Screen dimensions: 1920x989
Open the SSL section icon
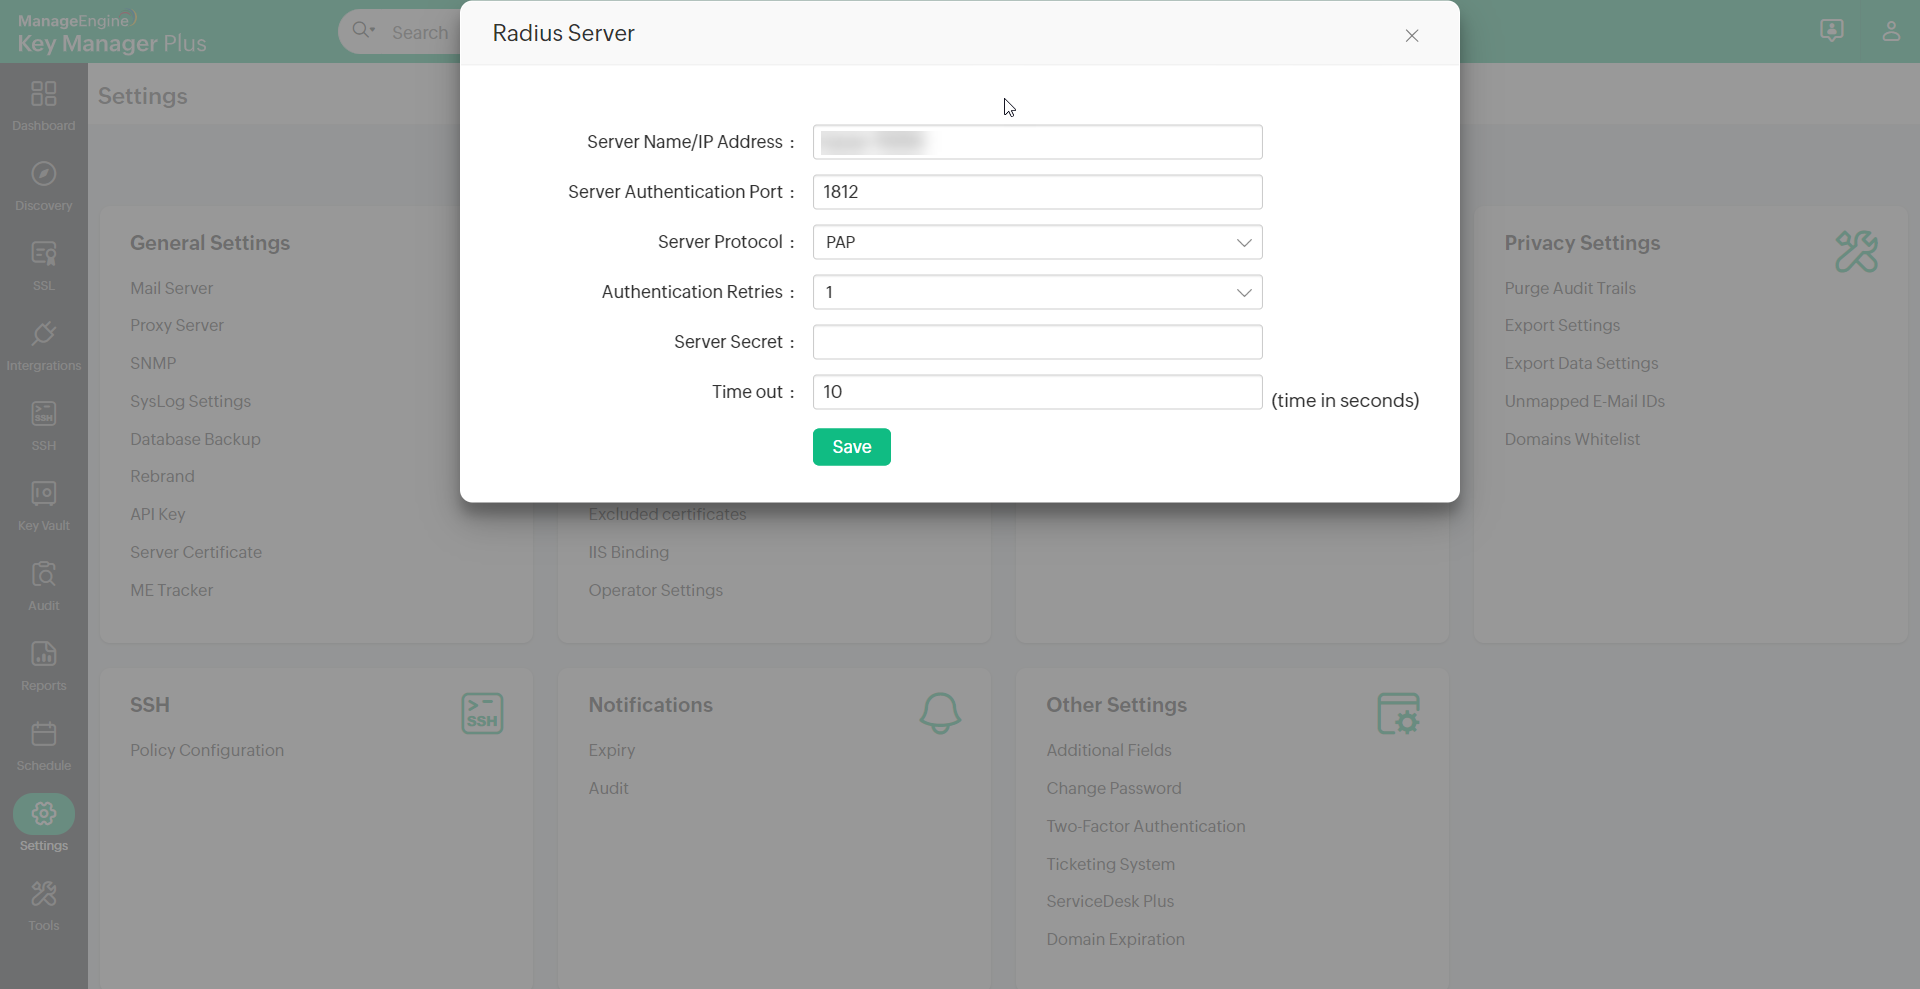click(43, 254)
